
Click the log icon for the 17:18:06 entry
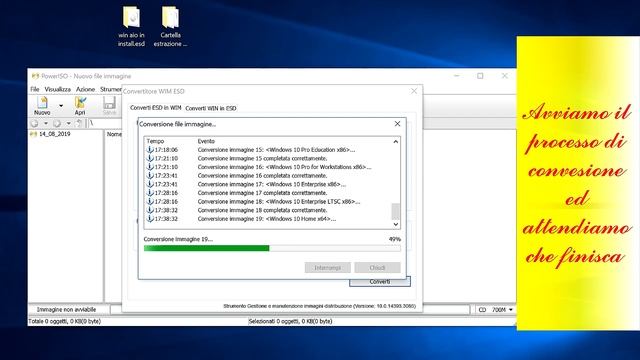(150, 150)
